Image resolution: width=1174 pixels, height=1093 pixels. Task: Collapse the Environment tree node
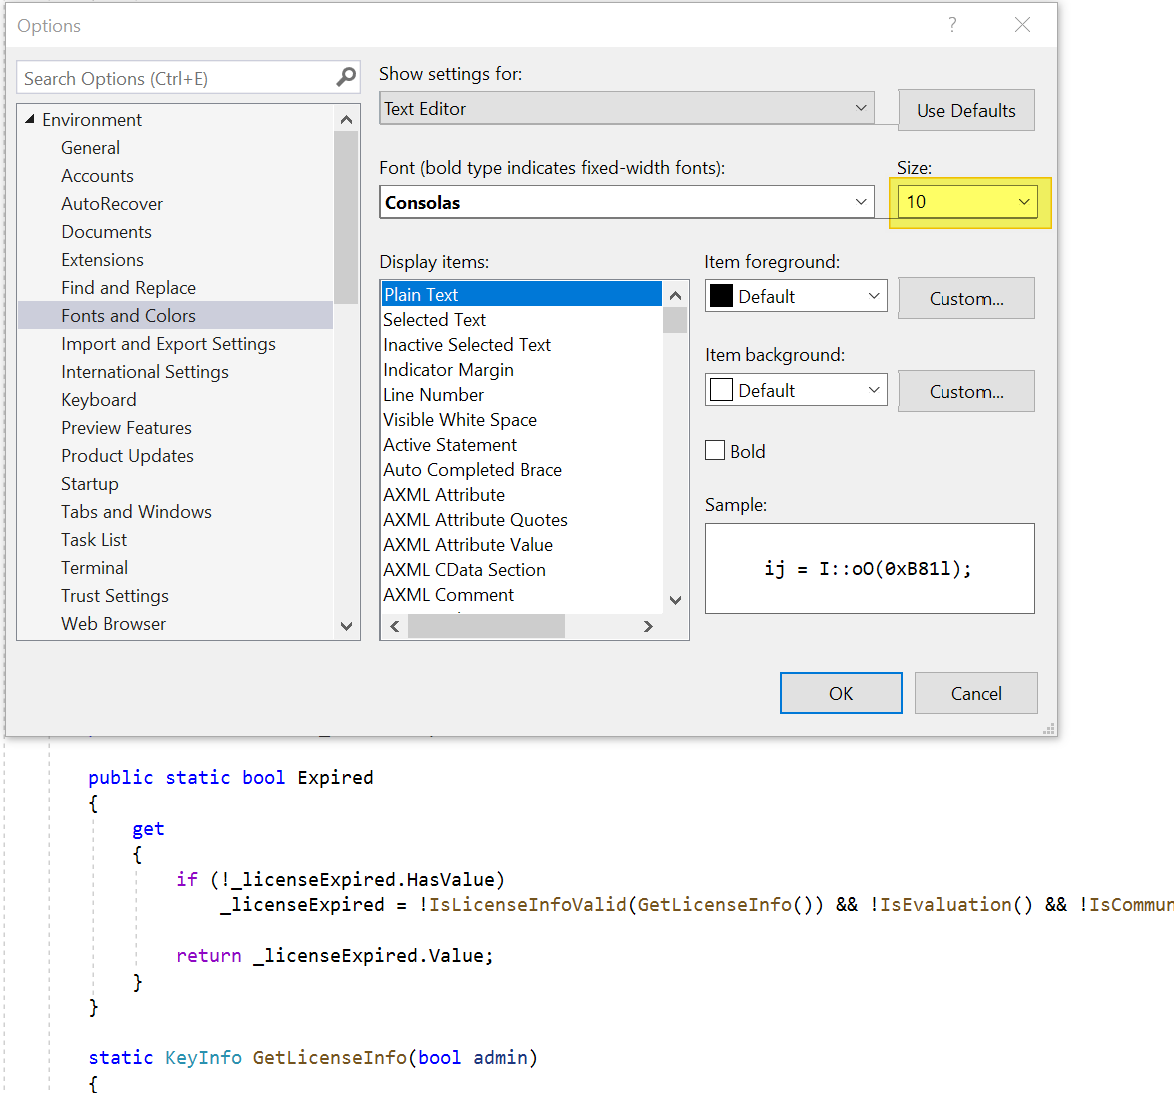(x=30, y=119)
